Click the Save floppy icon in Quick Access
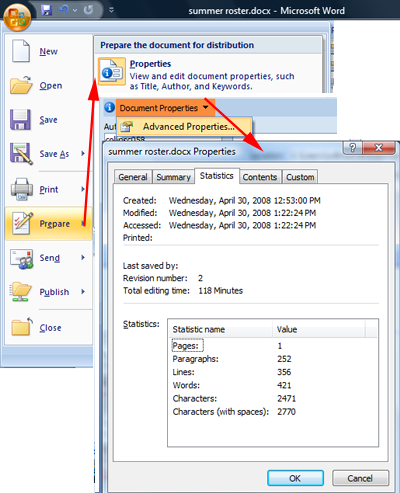The height and width of the screenshot is (493, 400). tap(46, 10)
